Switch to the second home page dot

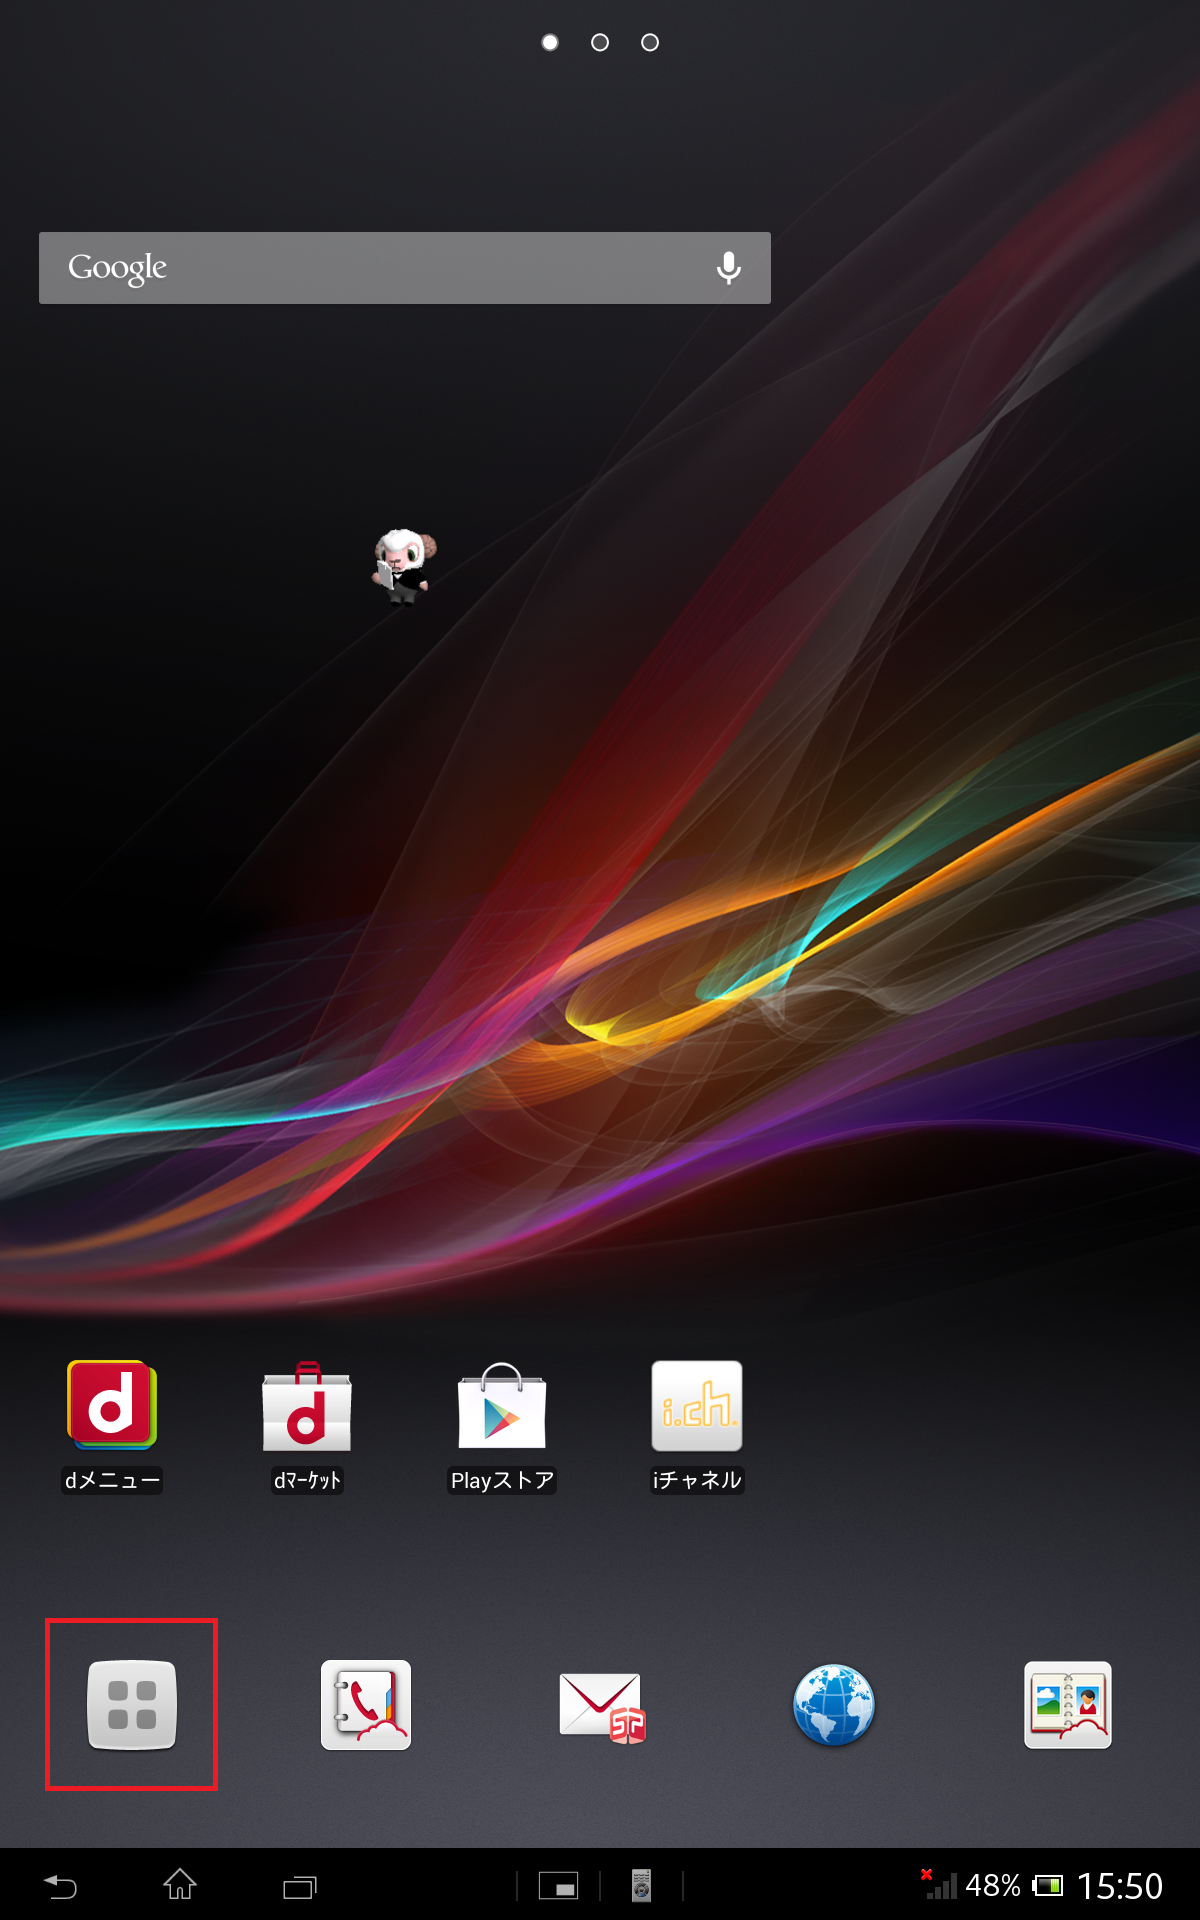tap(600, 42)
